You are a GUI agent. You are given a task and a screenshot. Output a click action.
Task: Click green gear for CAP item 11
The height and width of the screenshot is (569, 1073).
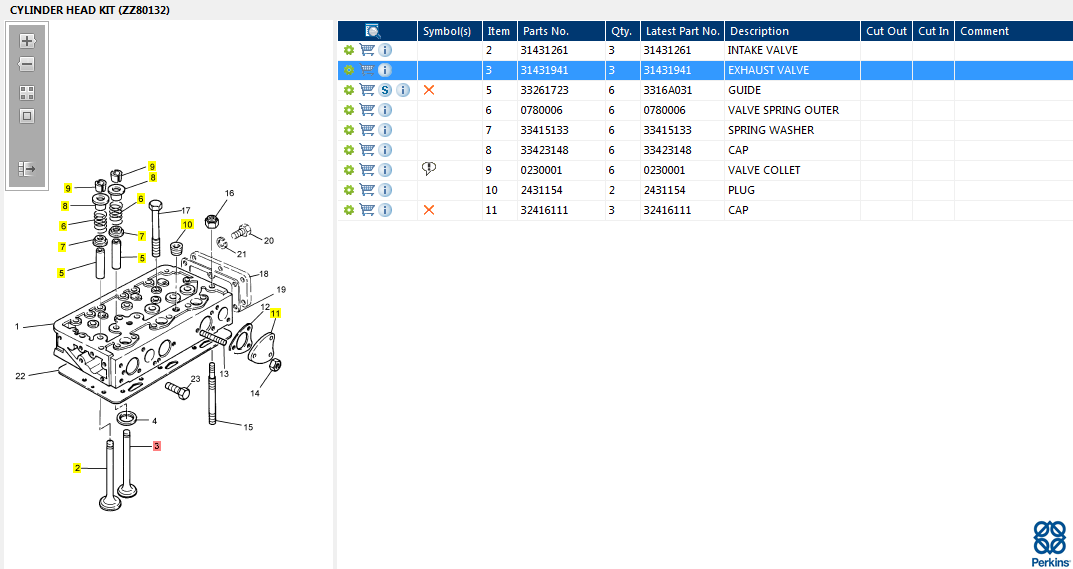[348, 210]
